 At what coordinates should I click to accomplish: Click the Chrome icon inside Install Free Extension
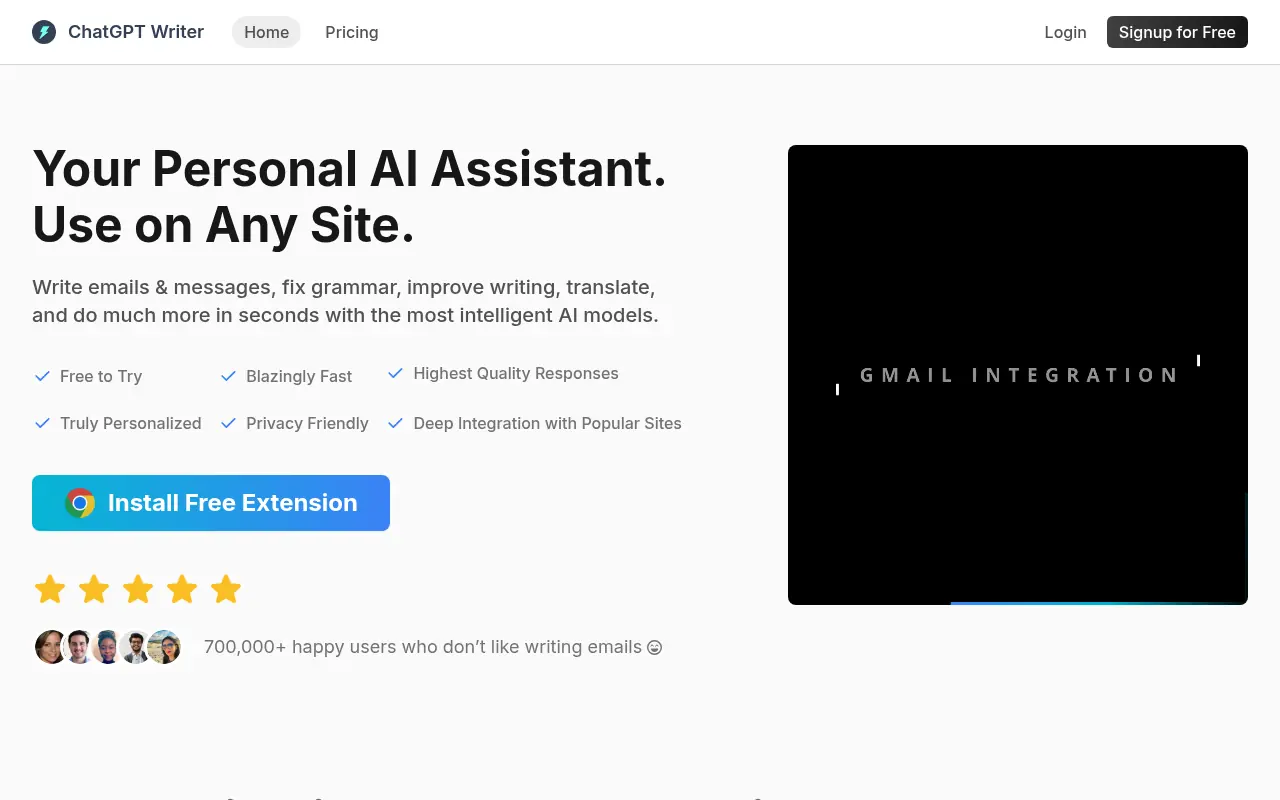point(81,503)
